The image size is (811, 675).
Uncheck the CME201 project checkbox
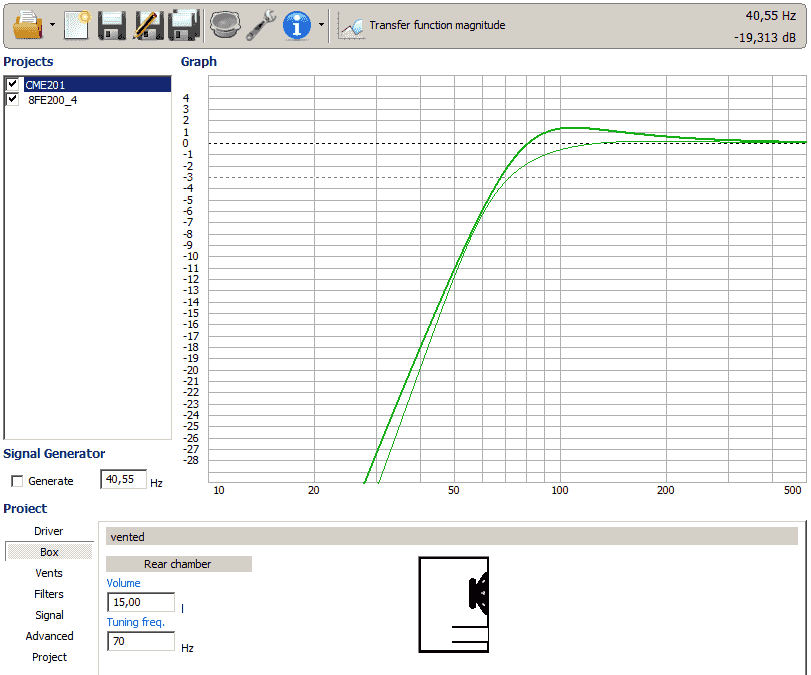(x=13, y=85)
